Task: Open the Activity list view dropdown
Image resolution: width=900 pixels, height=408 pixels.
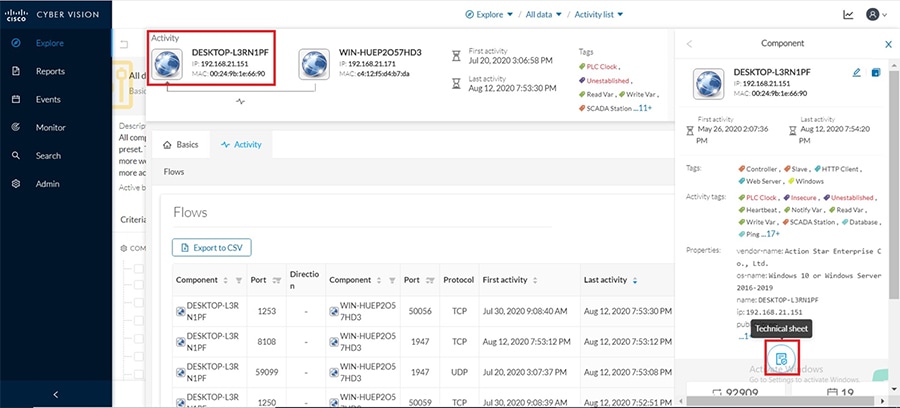Action: [599, 14]
